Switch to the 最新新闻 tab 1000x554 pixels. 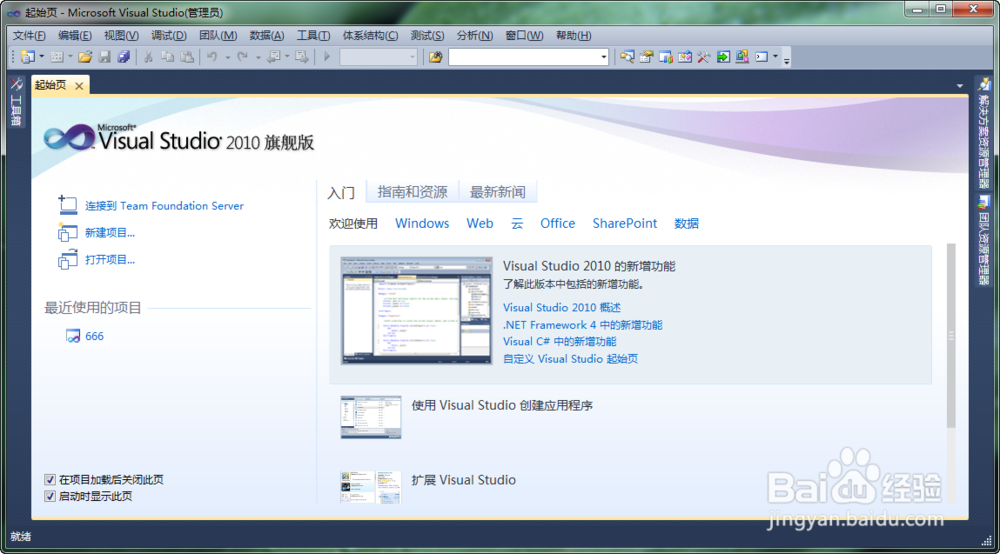(497, 192)
